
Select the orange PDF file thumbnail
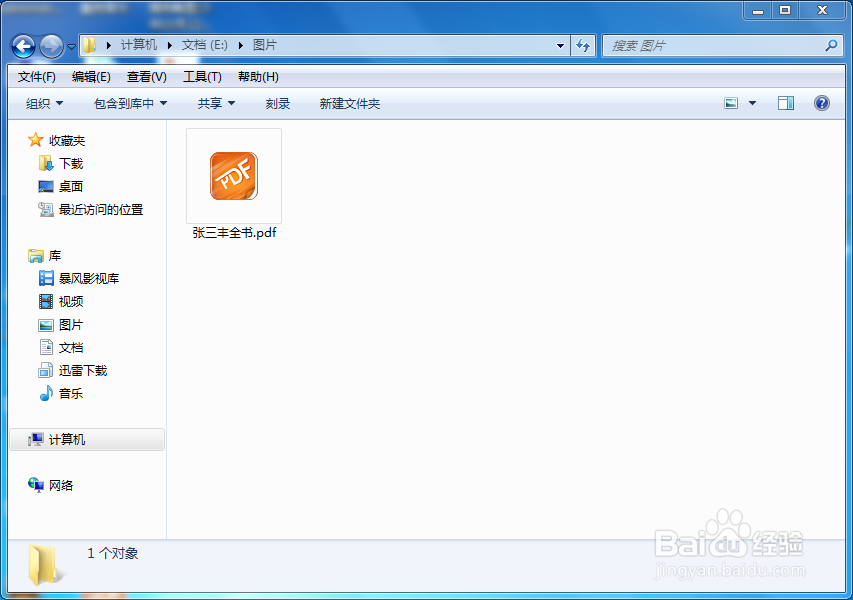(x=234, y=176)
